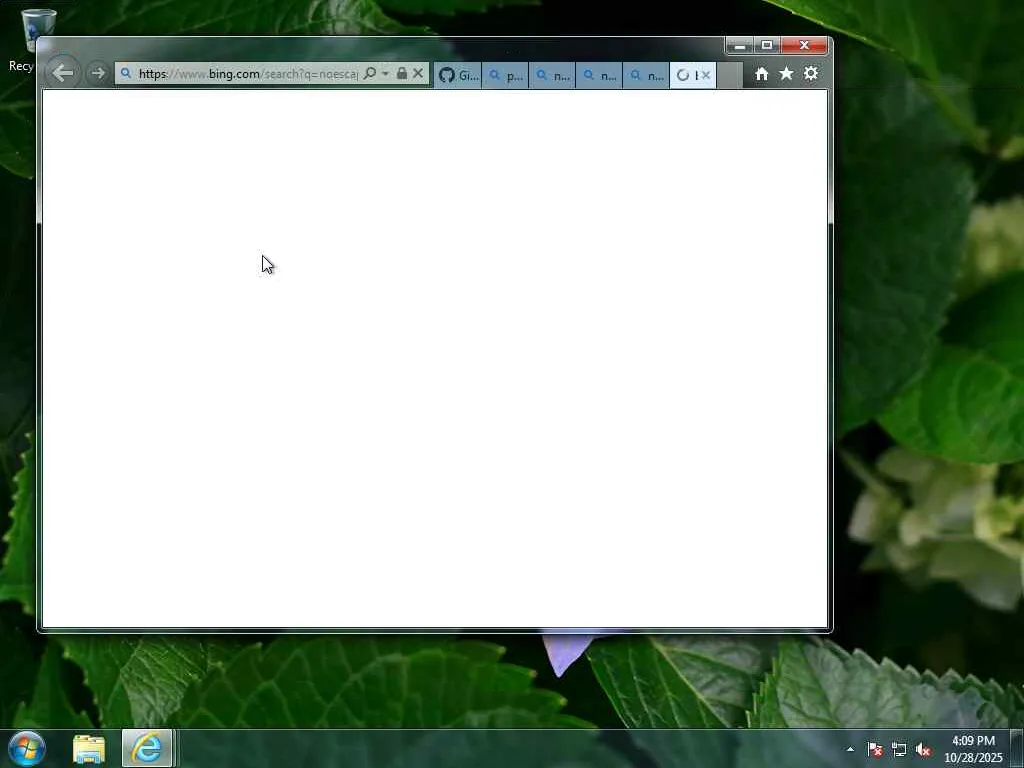Stop loading with the address bar X
The height and width of the screenshot is (768, 1024).
coord(419,73)
